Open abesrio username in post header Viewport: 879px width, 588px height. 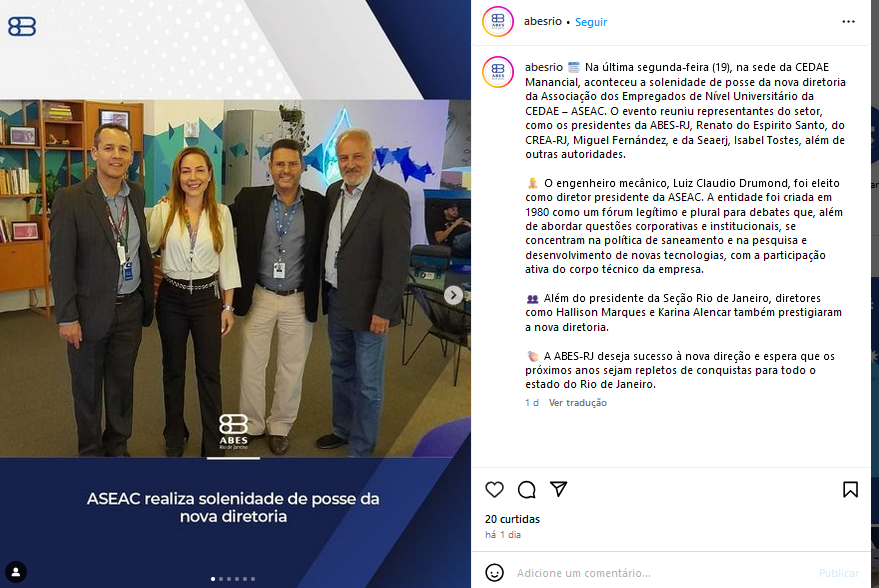pos(543,21)
